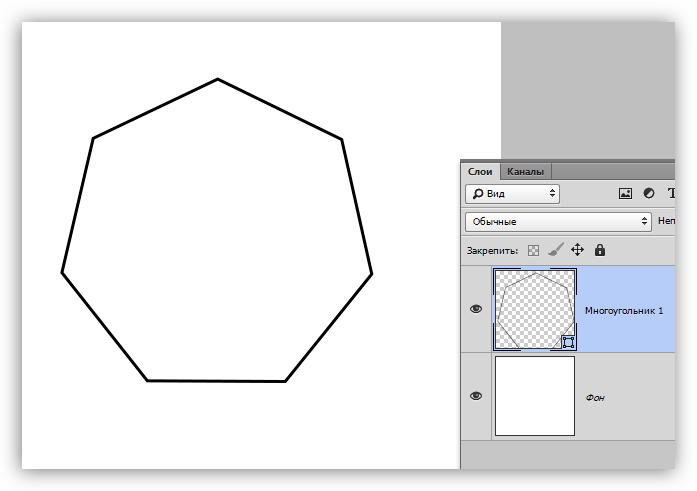Select the Многоугольник 1 layer thumbnail
This screenshot has height=491, width=697.
535,309
